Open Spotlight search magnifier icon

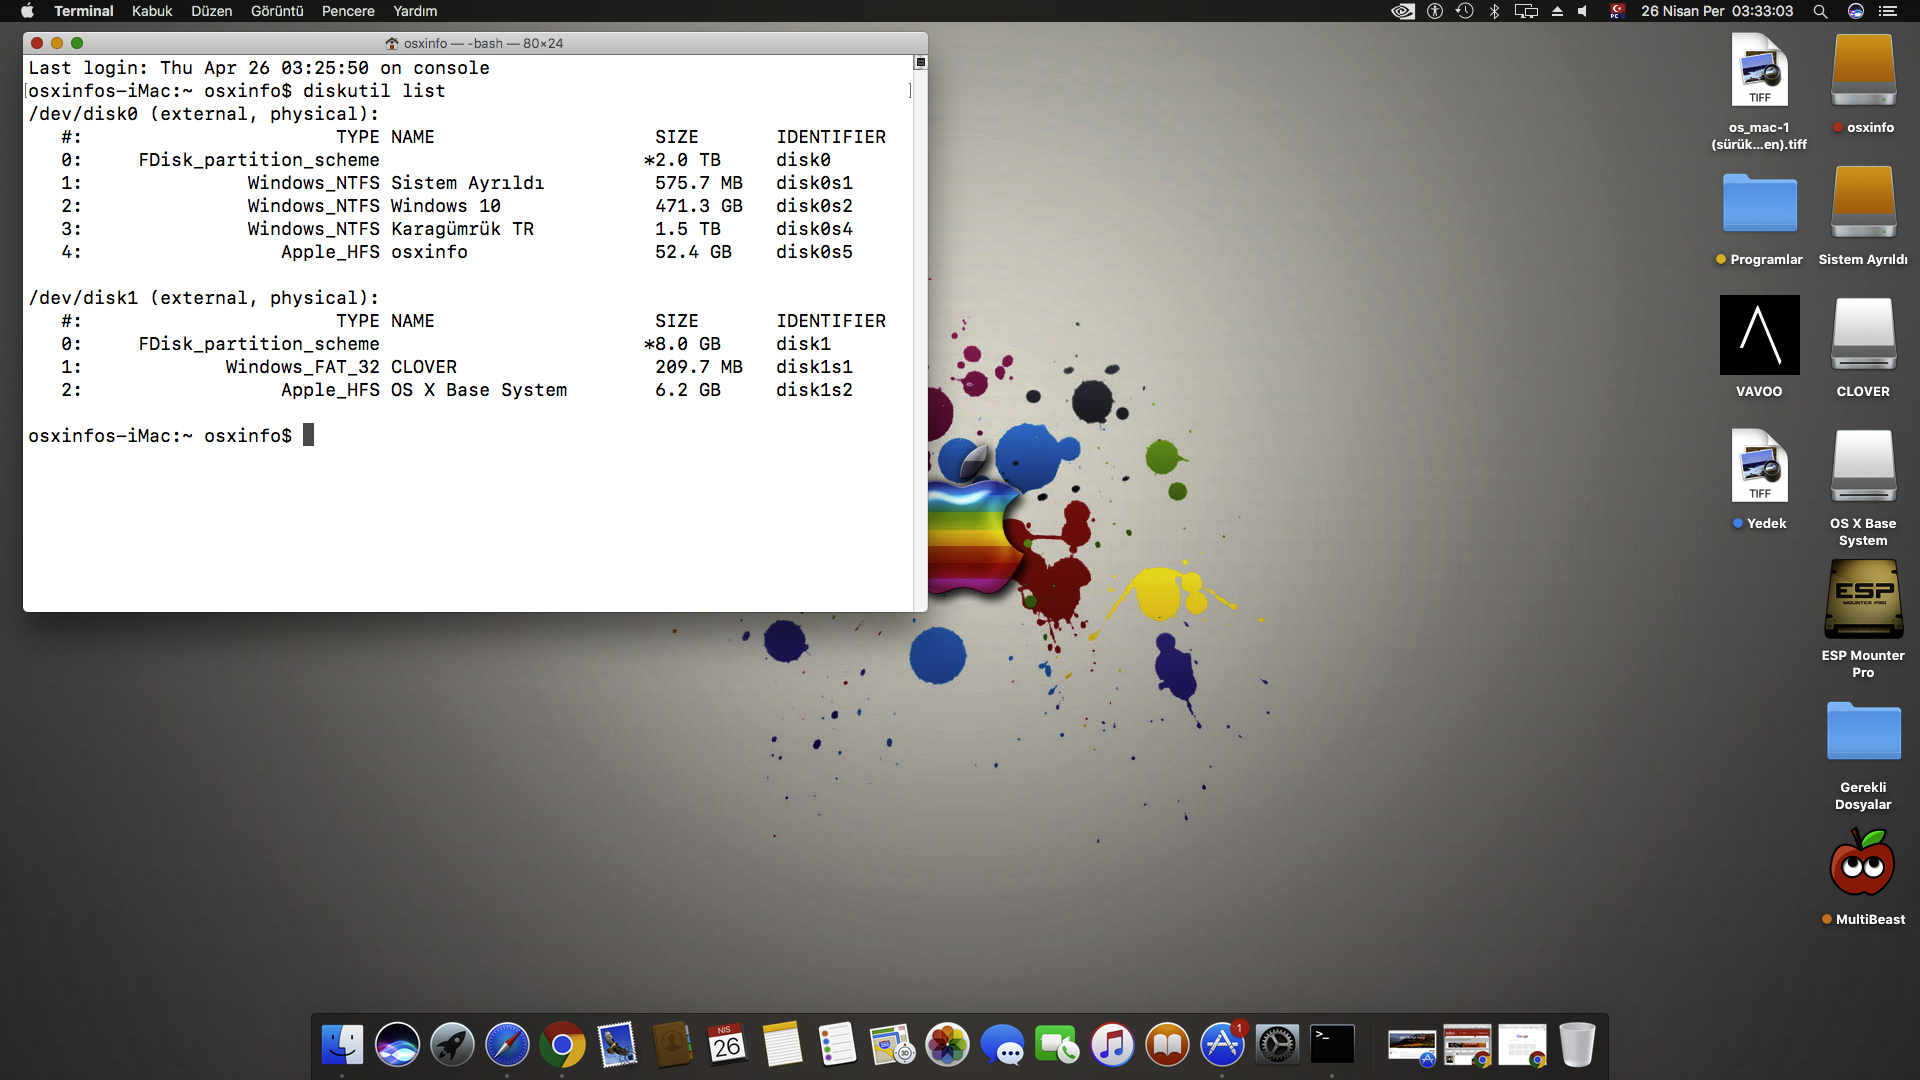(x=1820, y=11)
